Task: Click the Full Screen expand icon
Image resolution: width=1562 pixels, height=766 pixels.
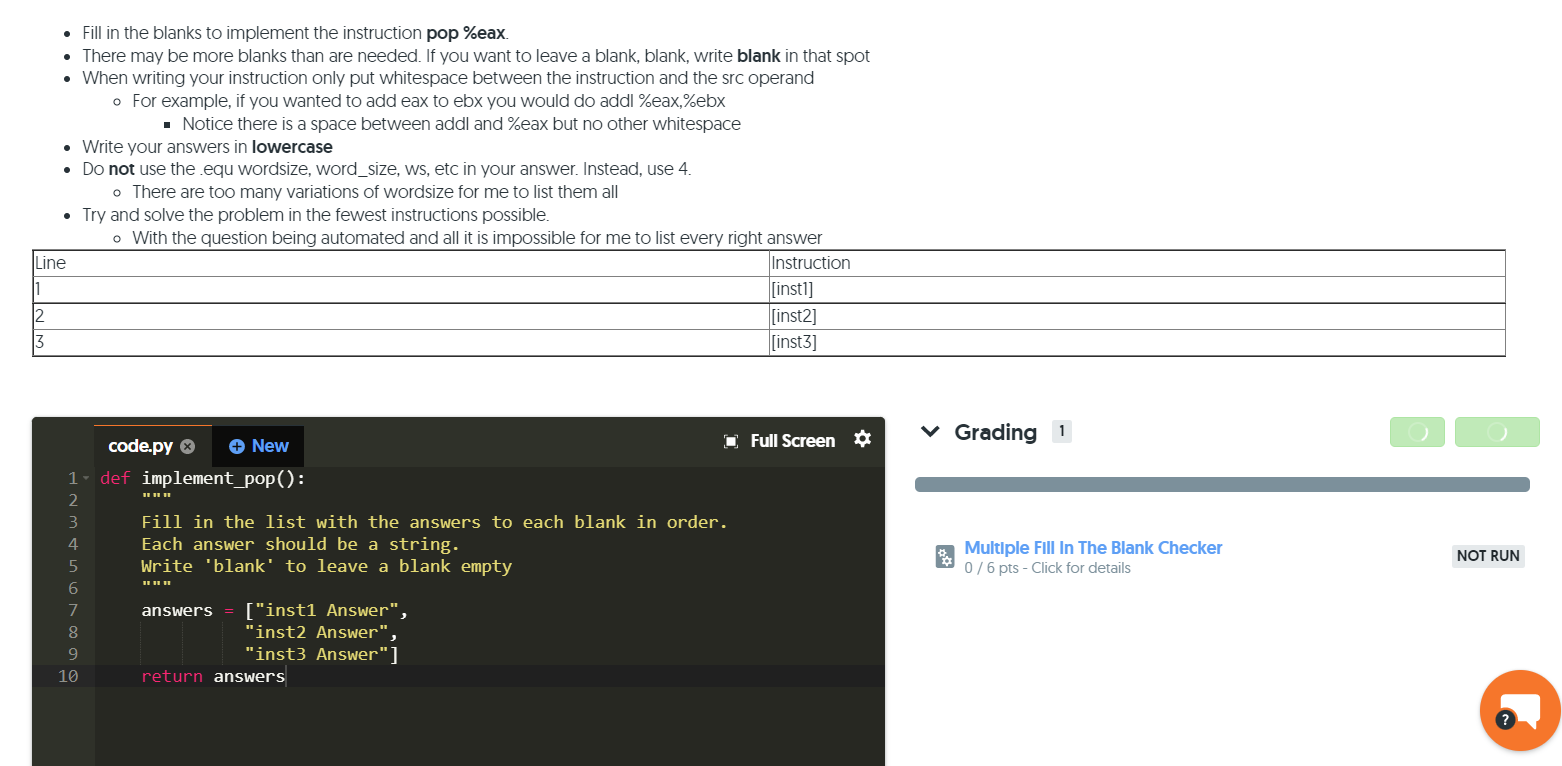Action: click(x=731, y=441)
